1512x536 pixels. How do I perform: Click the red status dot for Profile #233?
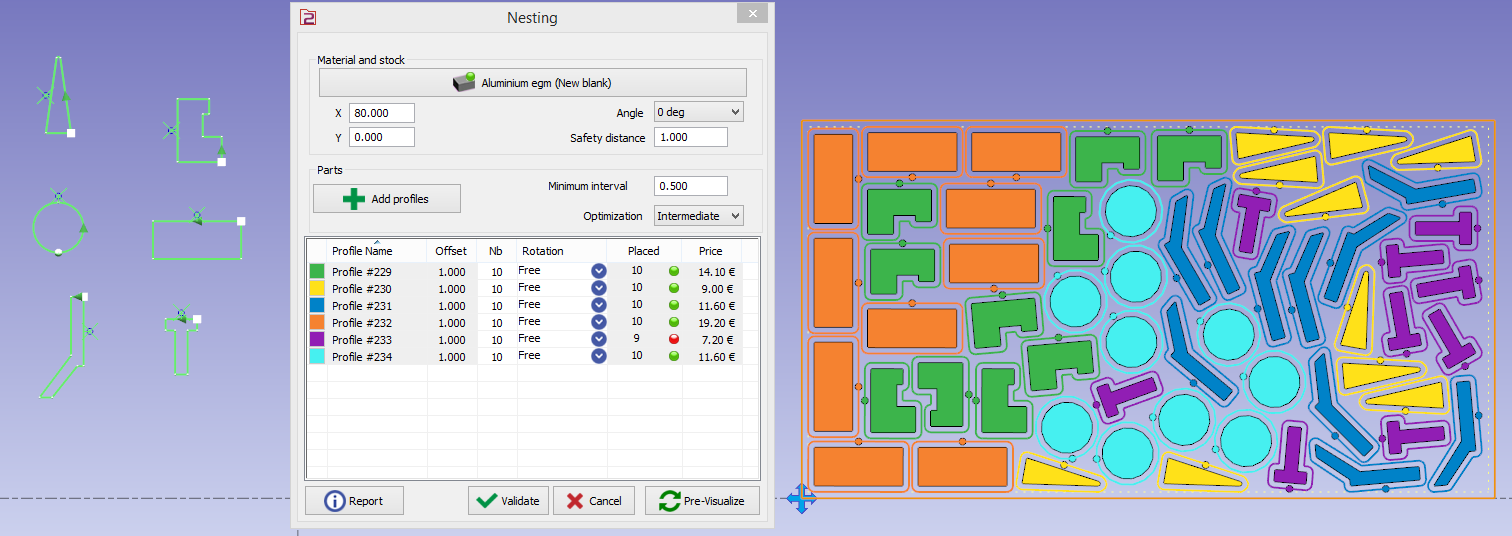click(x=674, y=339)
